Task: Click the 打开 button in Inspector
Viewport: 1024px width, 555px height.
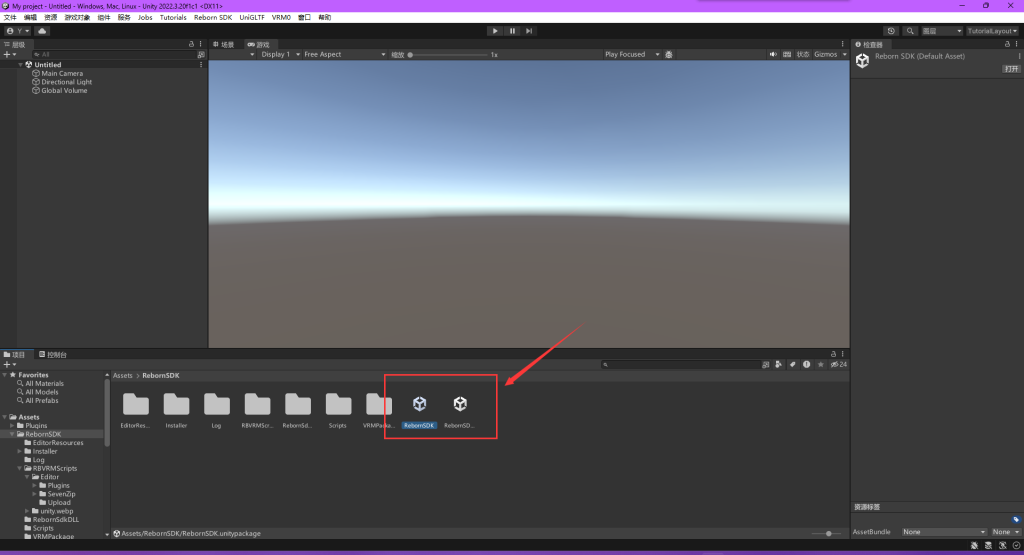Action: [x=1010, y=69]
